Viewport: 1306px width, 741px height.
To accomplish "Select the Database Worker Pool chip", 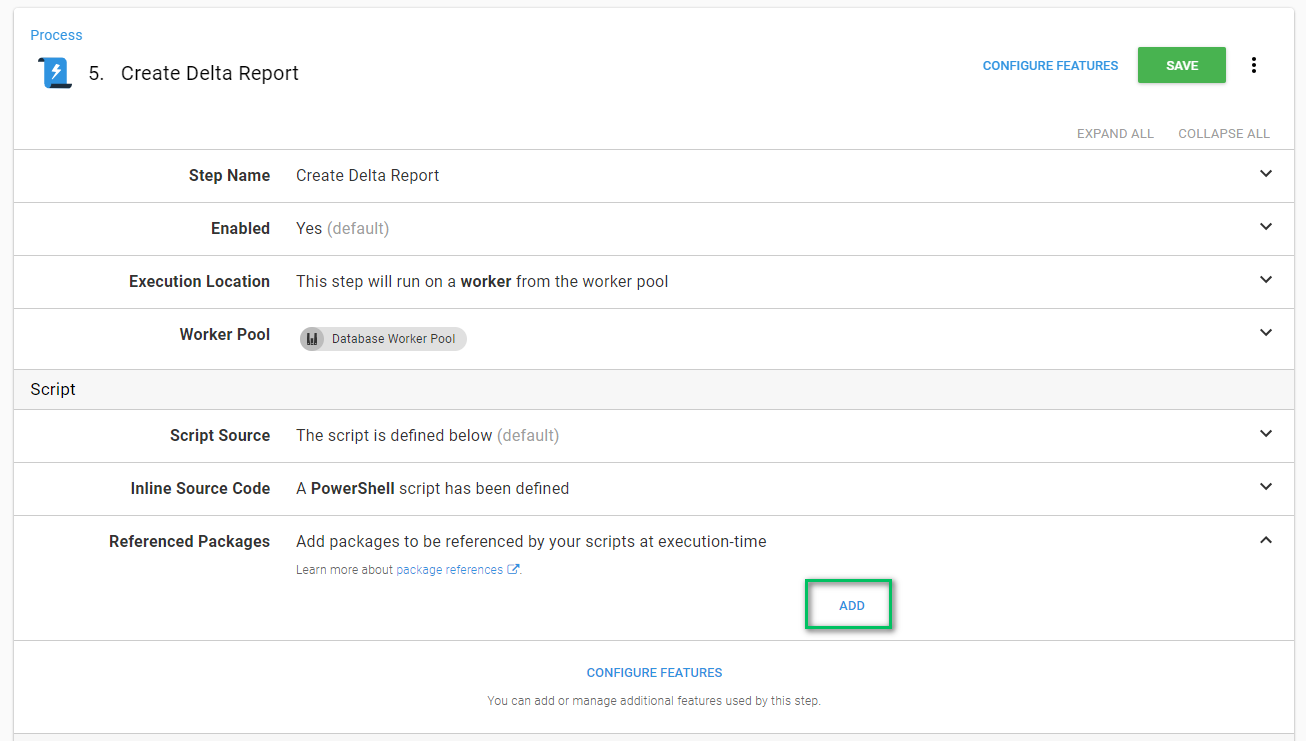I will tap(393, 339).
